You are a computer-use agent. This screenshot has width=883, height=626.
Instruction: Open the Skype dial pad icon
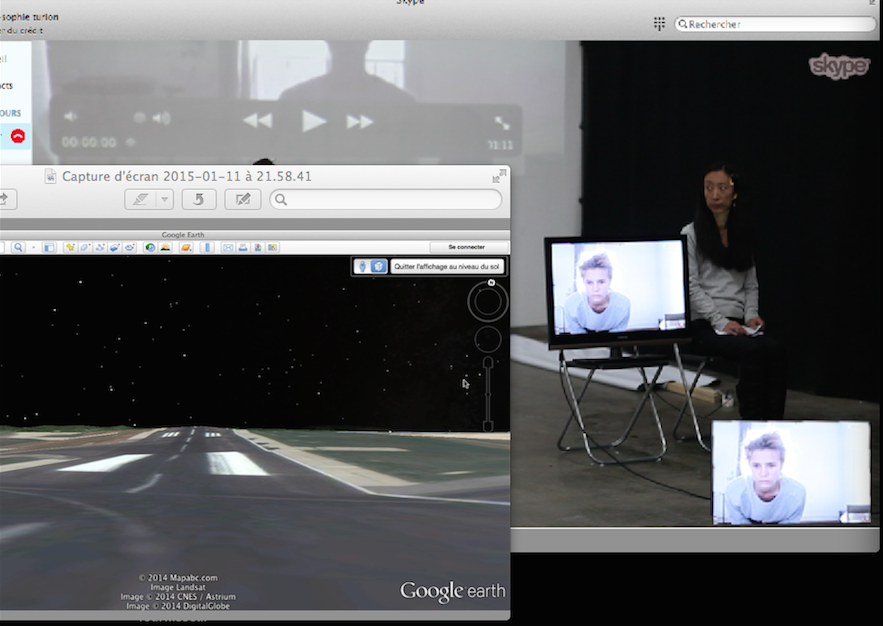tap(659, 24)
